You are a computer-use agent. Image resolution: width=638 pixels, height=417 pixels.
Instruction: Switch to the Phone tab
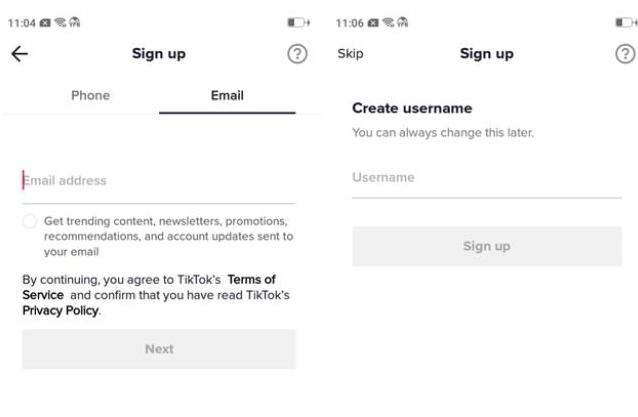pyautogui.click(x=90, y=96)
